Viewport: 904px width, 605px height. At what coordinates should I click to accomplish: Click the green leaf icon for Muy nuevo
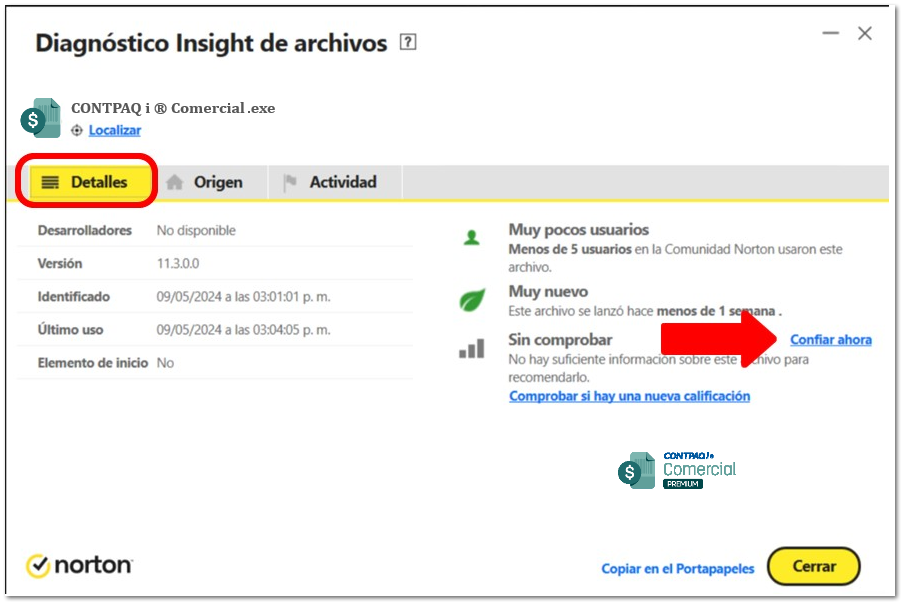click(472, 300)
